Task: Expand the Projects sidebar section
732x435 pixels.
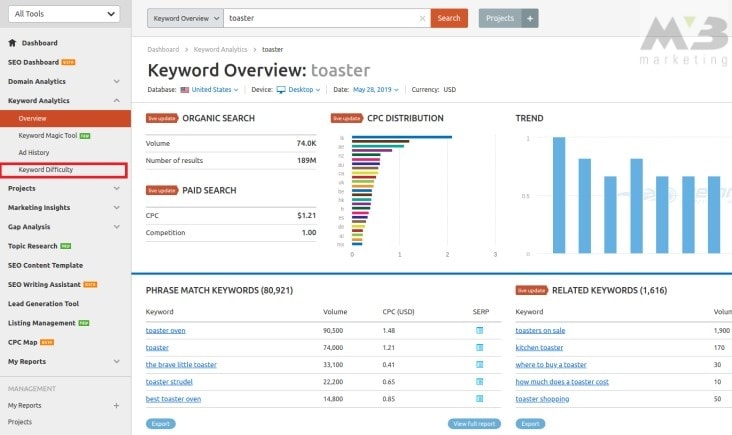Action: click(116, 188)
